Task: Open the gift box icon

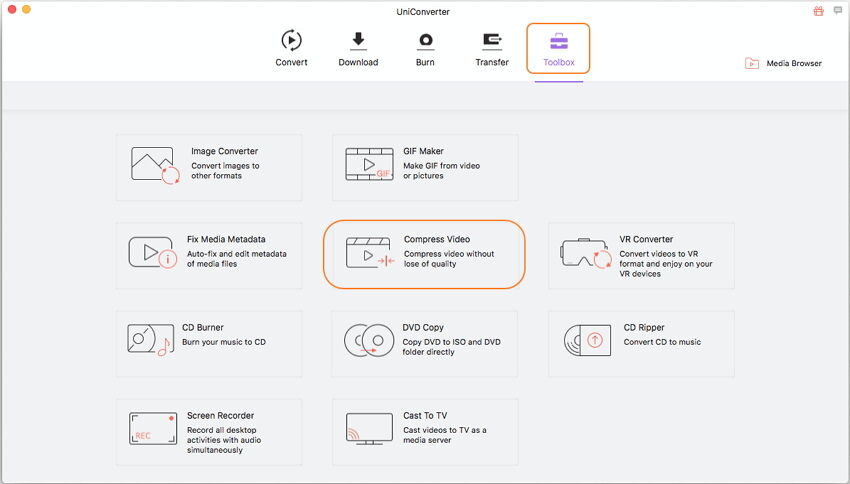Action: point(819,11)
